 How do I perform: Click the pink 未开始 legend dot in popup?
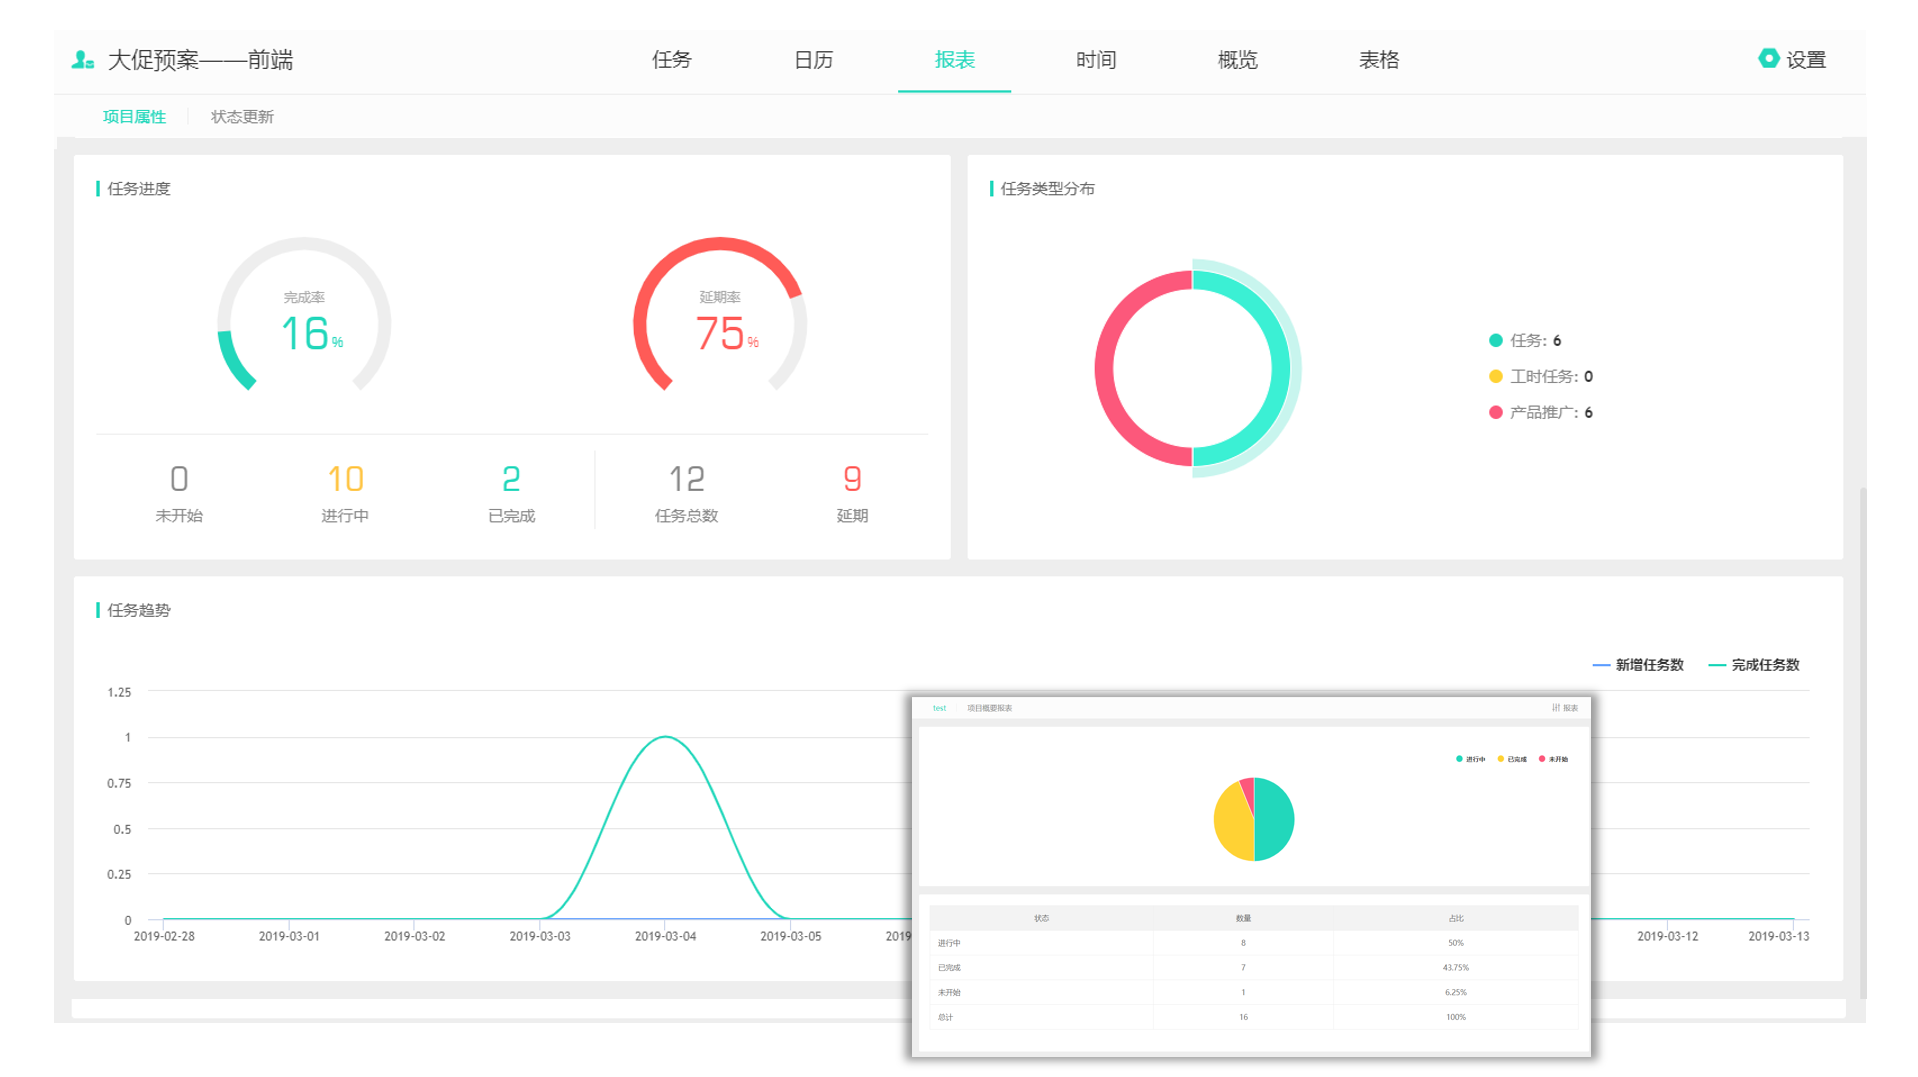[x=1542, y=759]
